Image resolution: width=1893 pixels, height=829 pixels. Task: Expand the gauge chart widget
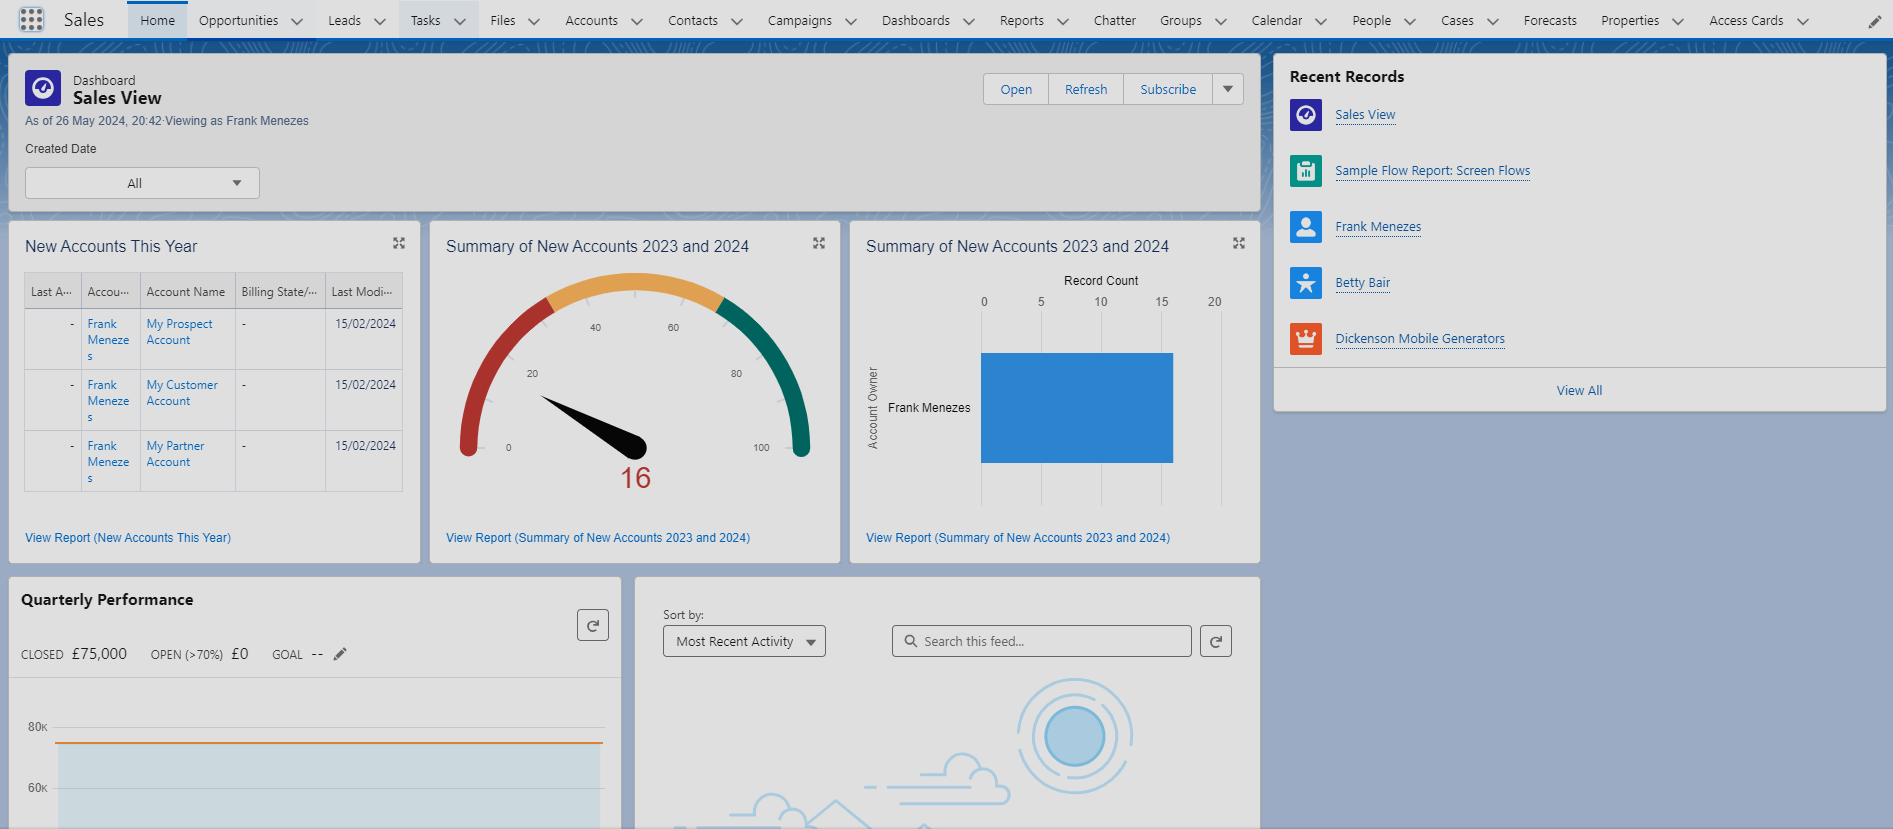click(x=819, y=243)
